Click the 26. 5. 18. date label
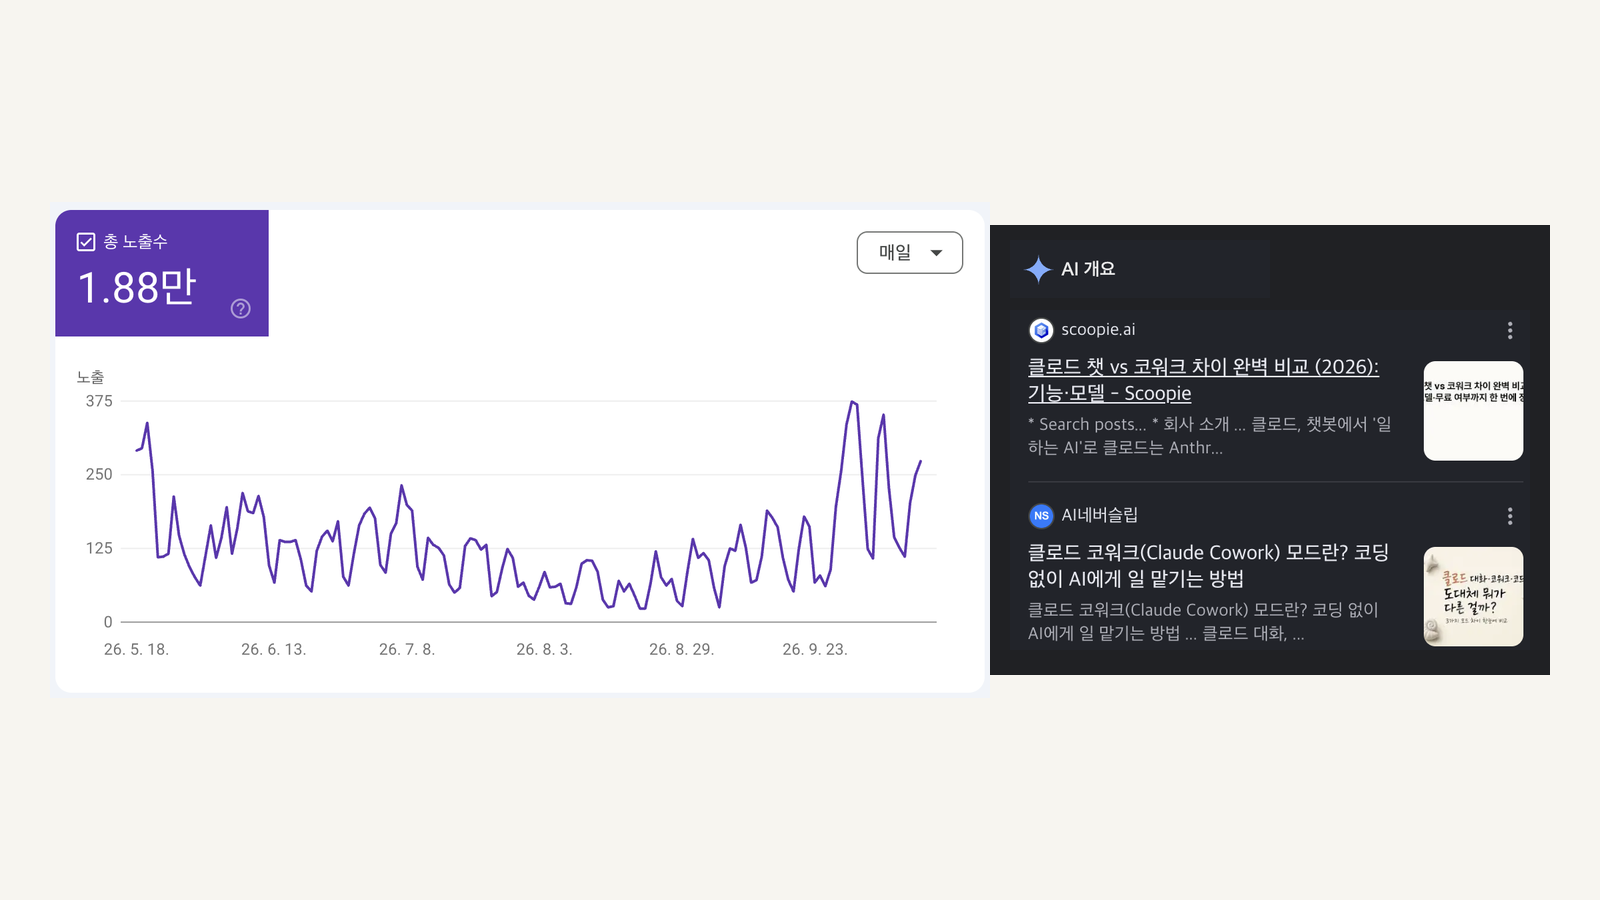The height and width of the screenshot is (900, 1600). [x=136, y=650]
